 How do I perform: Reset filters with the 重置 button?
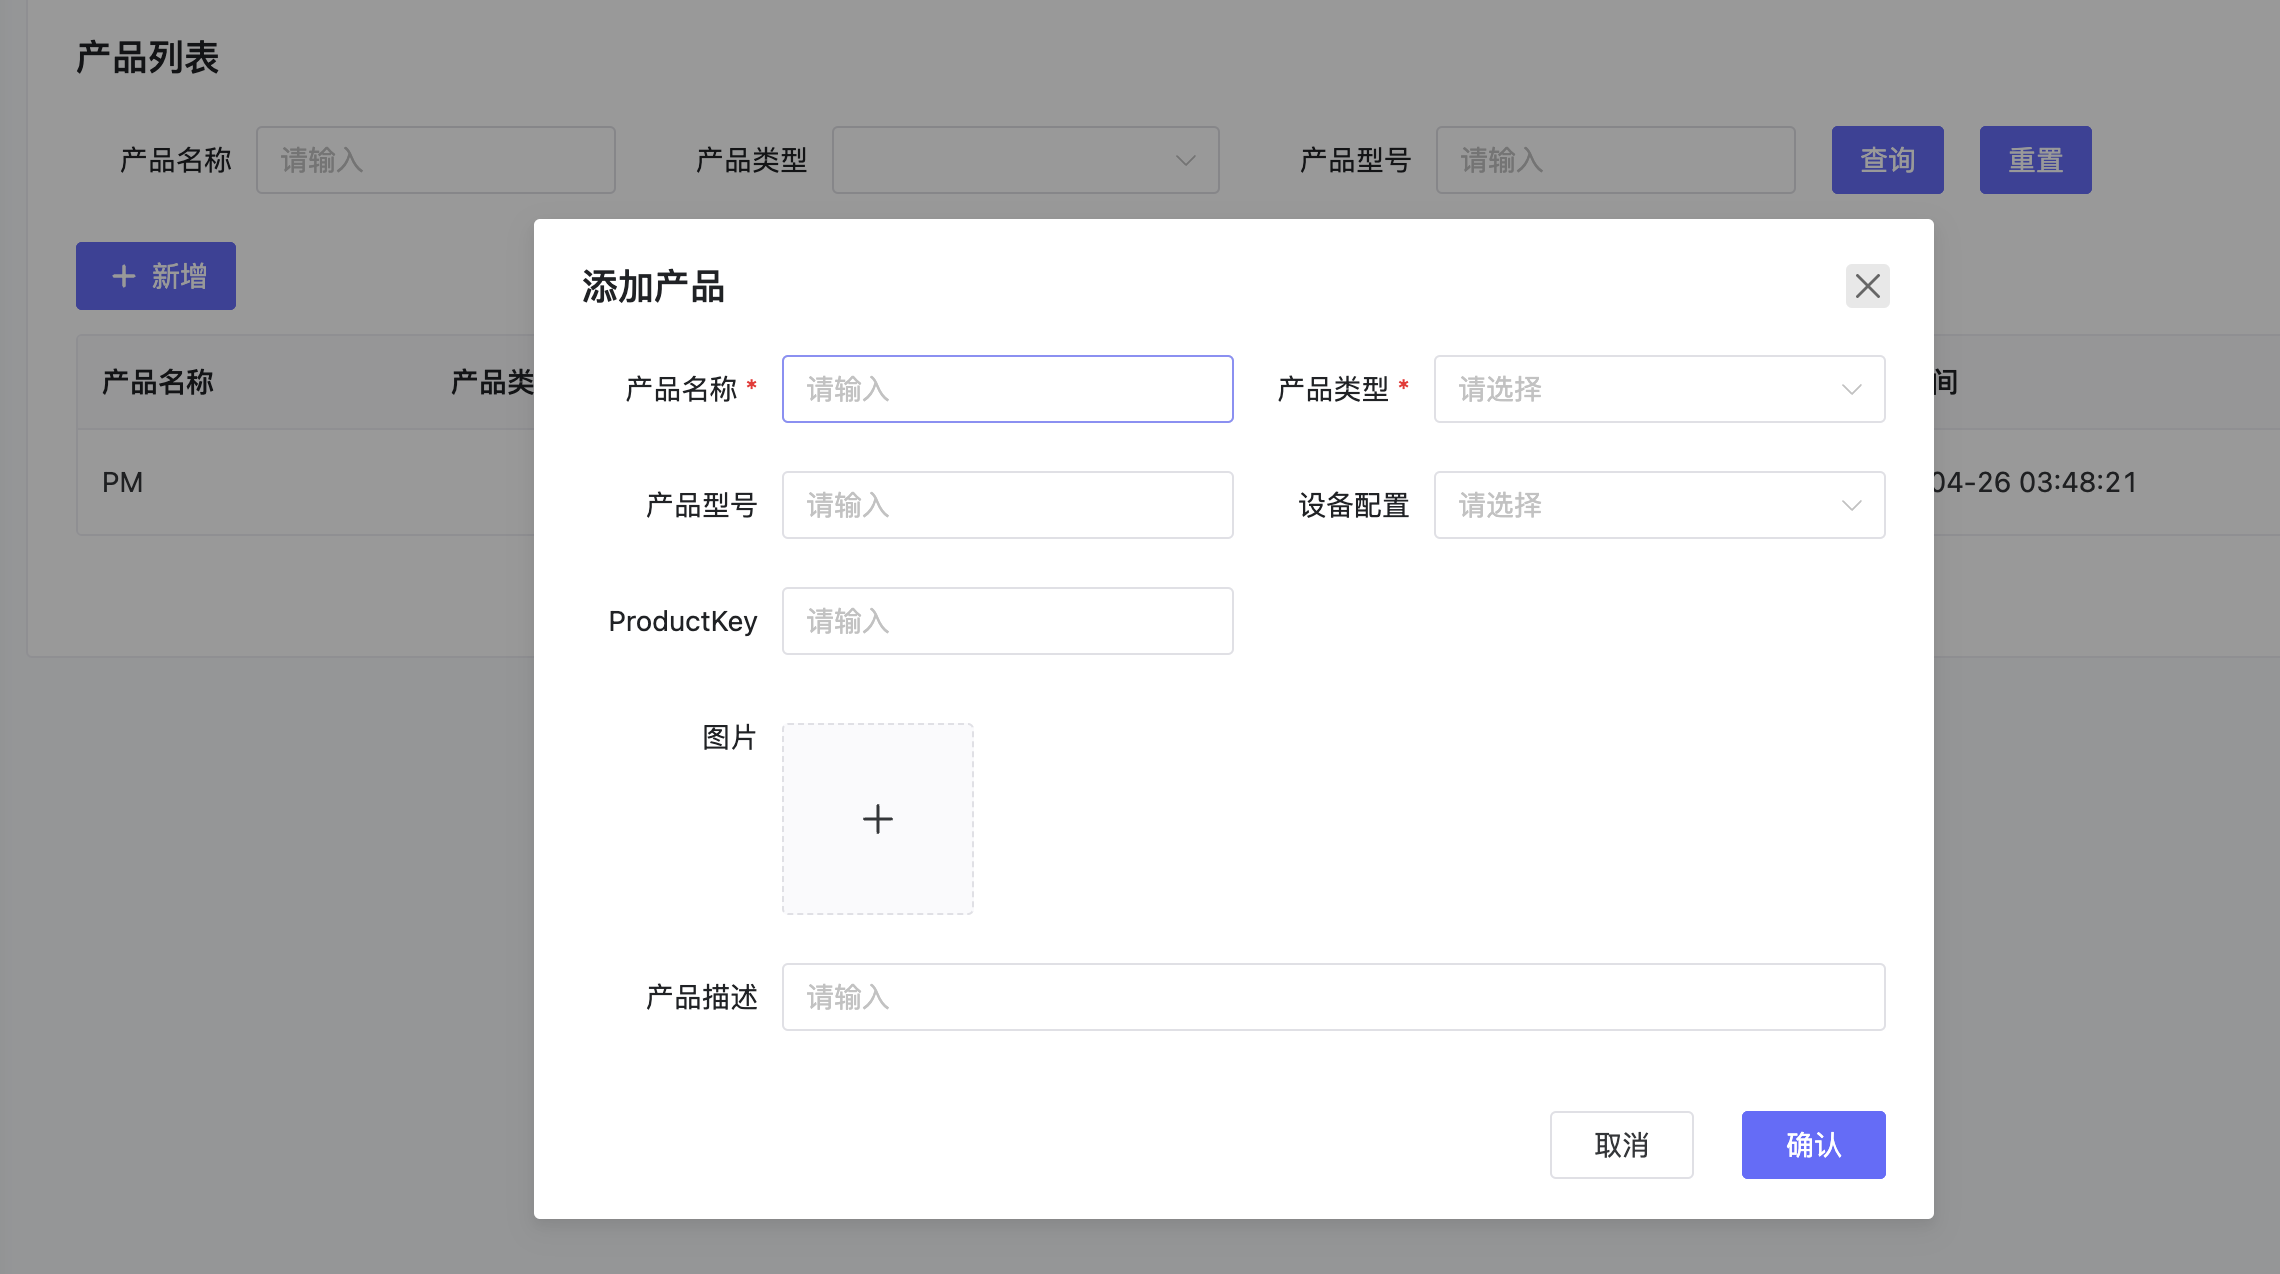pos(2035,160)
